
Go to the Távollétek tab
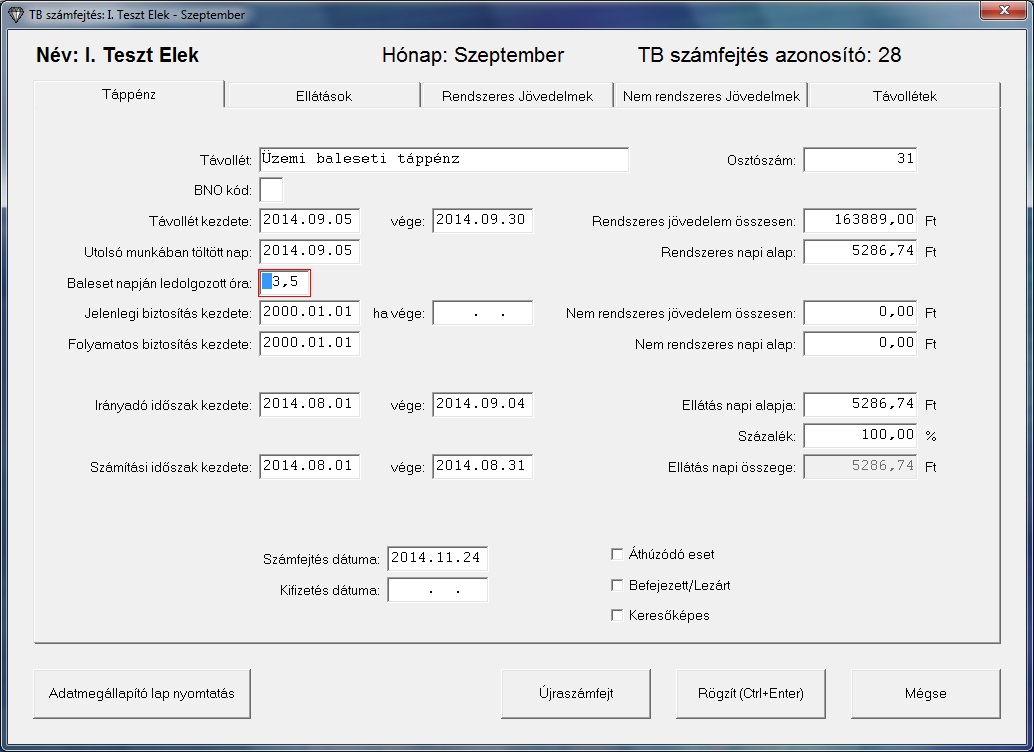(903, 96)
